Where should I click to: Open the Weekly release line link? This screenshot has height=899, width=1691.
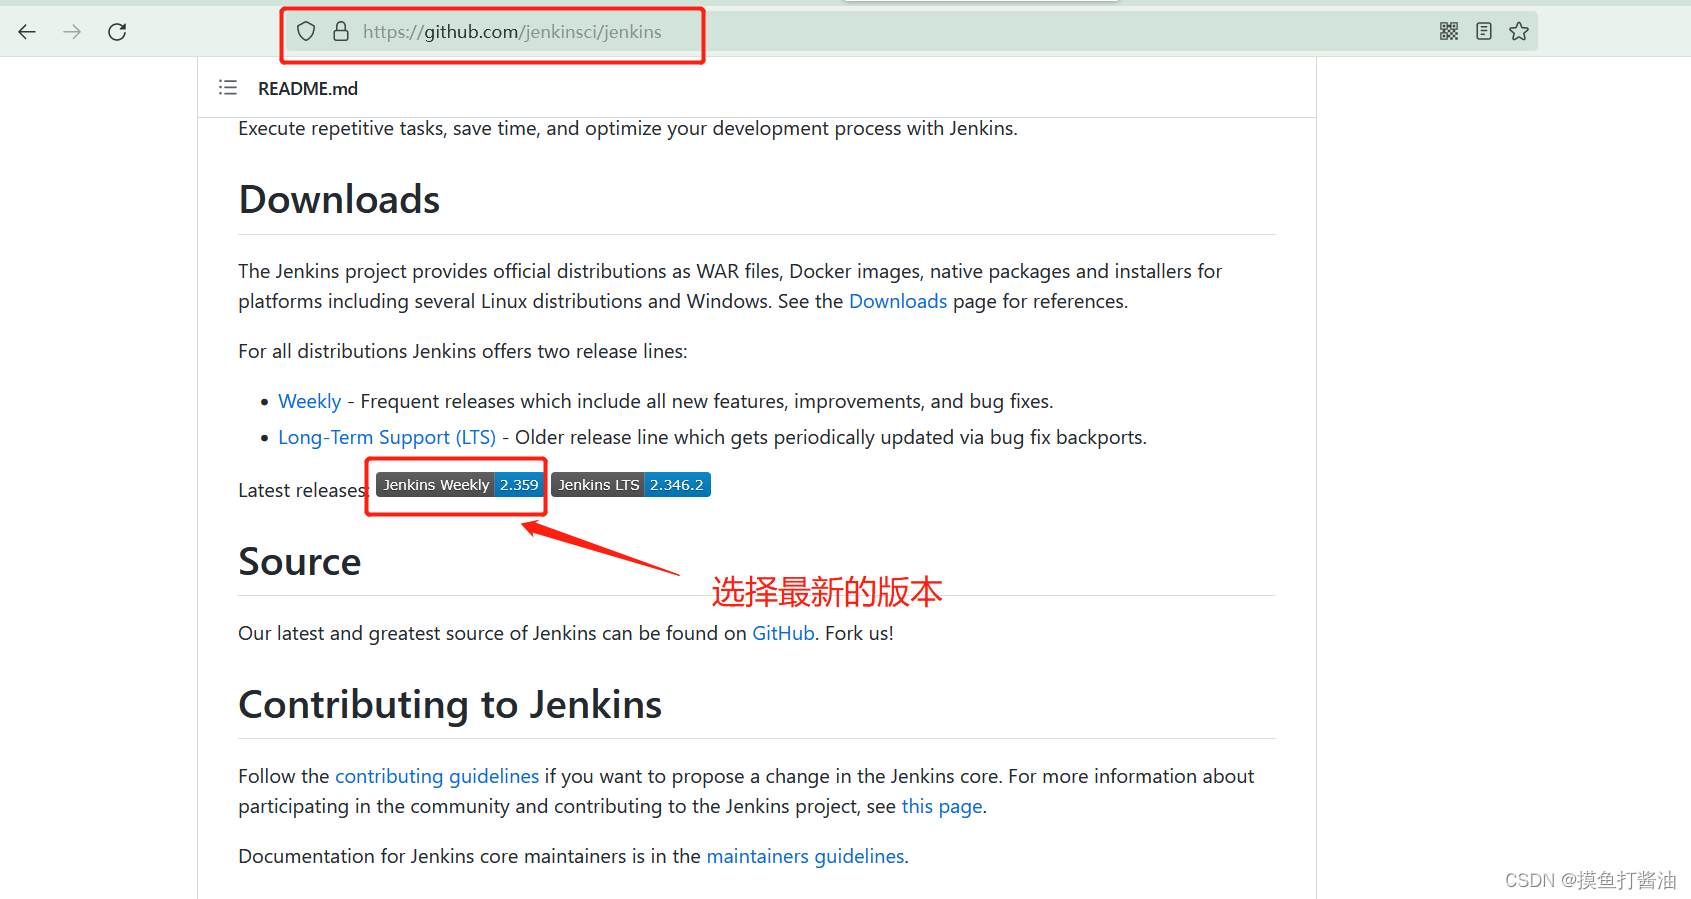tap(310, 401)
